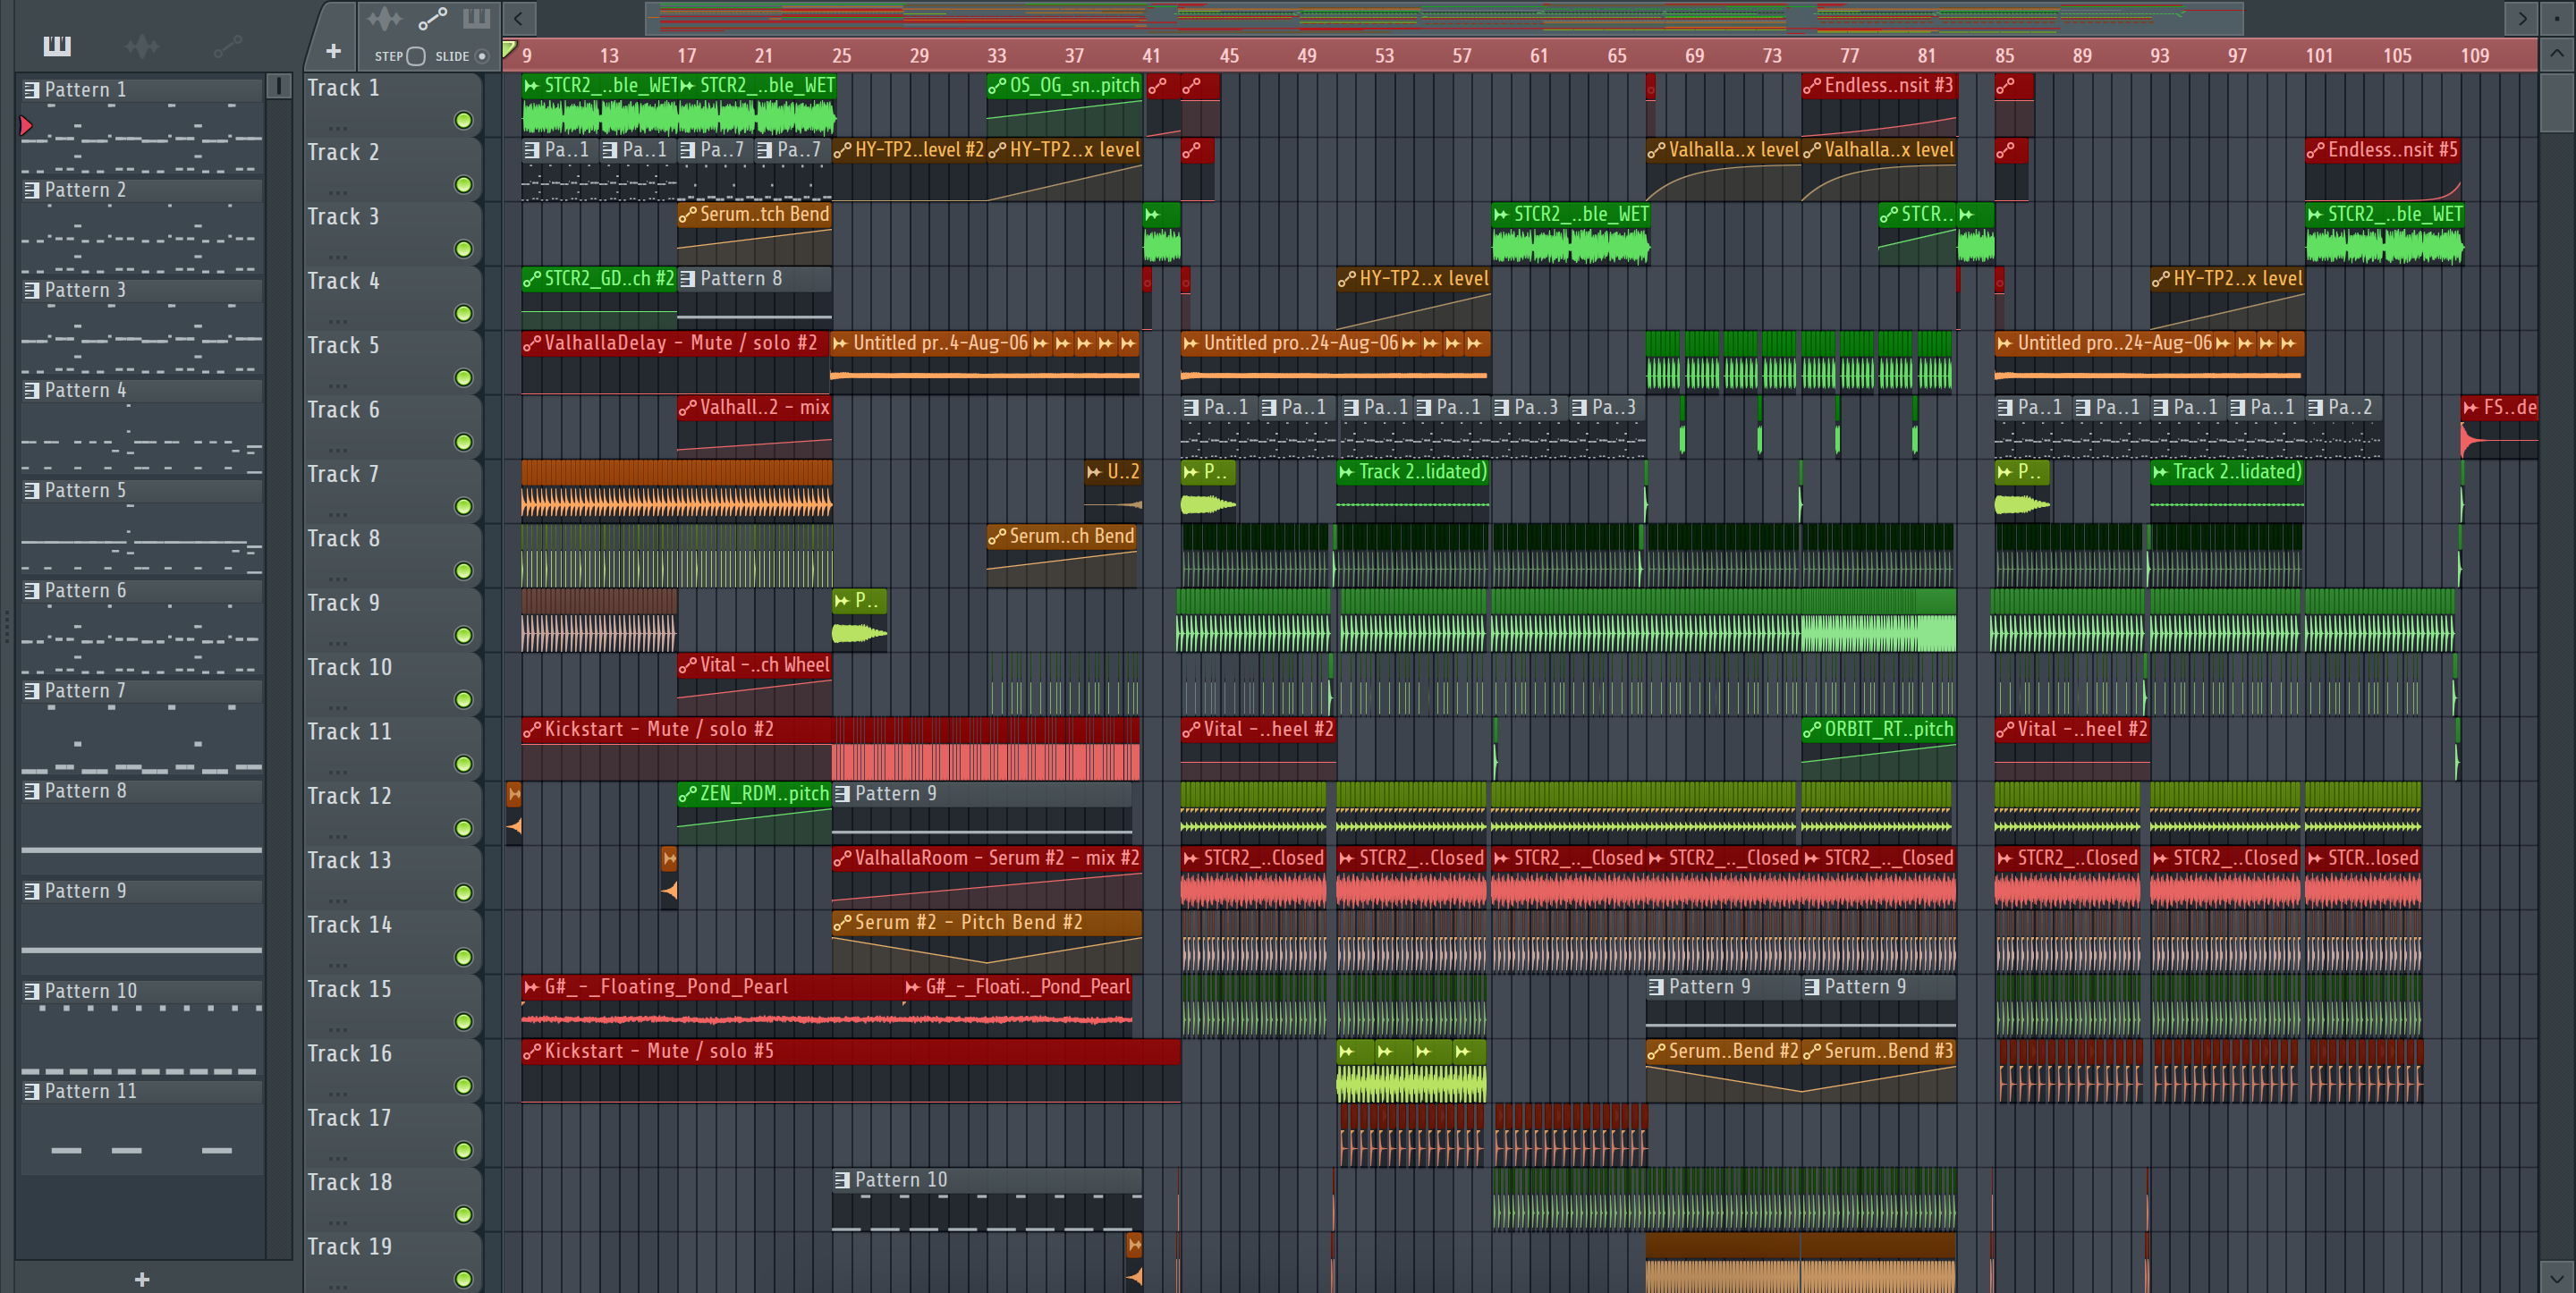
Task: Click the red play arrow below Pattern 1
Action: [x=27, y=126]
